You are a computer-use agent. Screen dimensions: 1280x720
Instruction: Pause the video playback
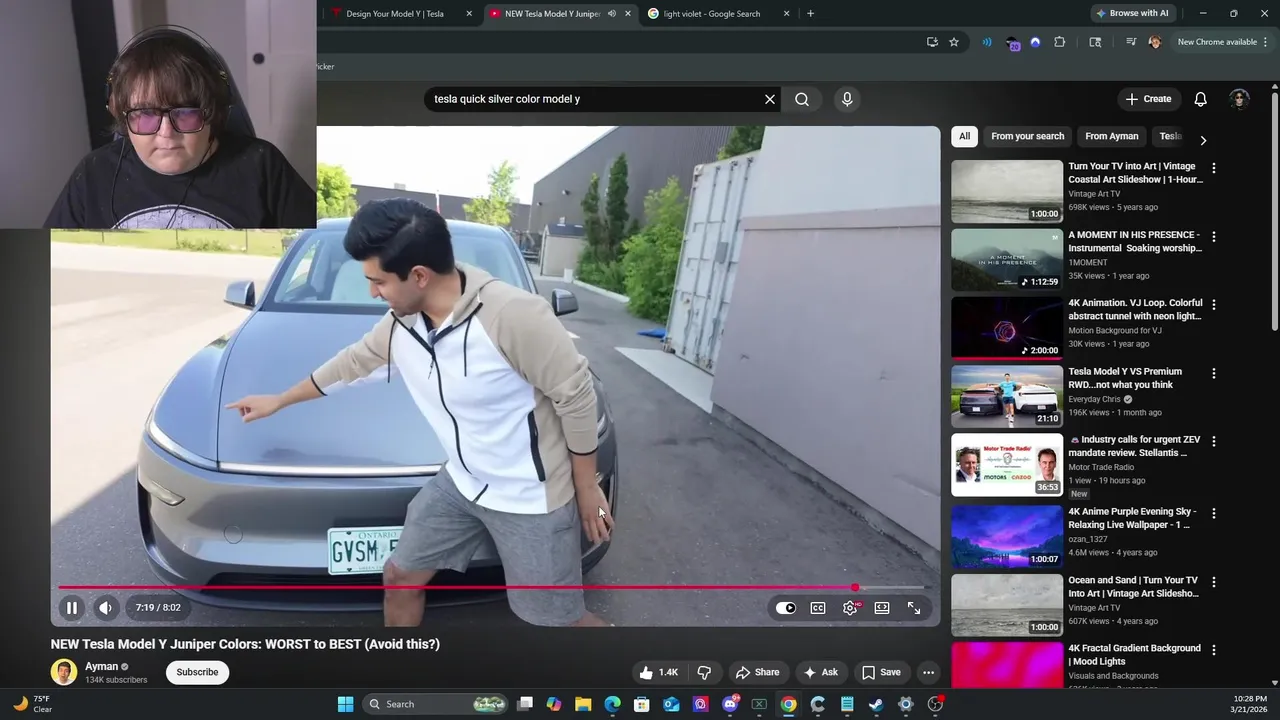pos(72,608)
